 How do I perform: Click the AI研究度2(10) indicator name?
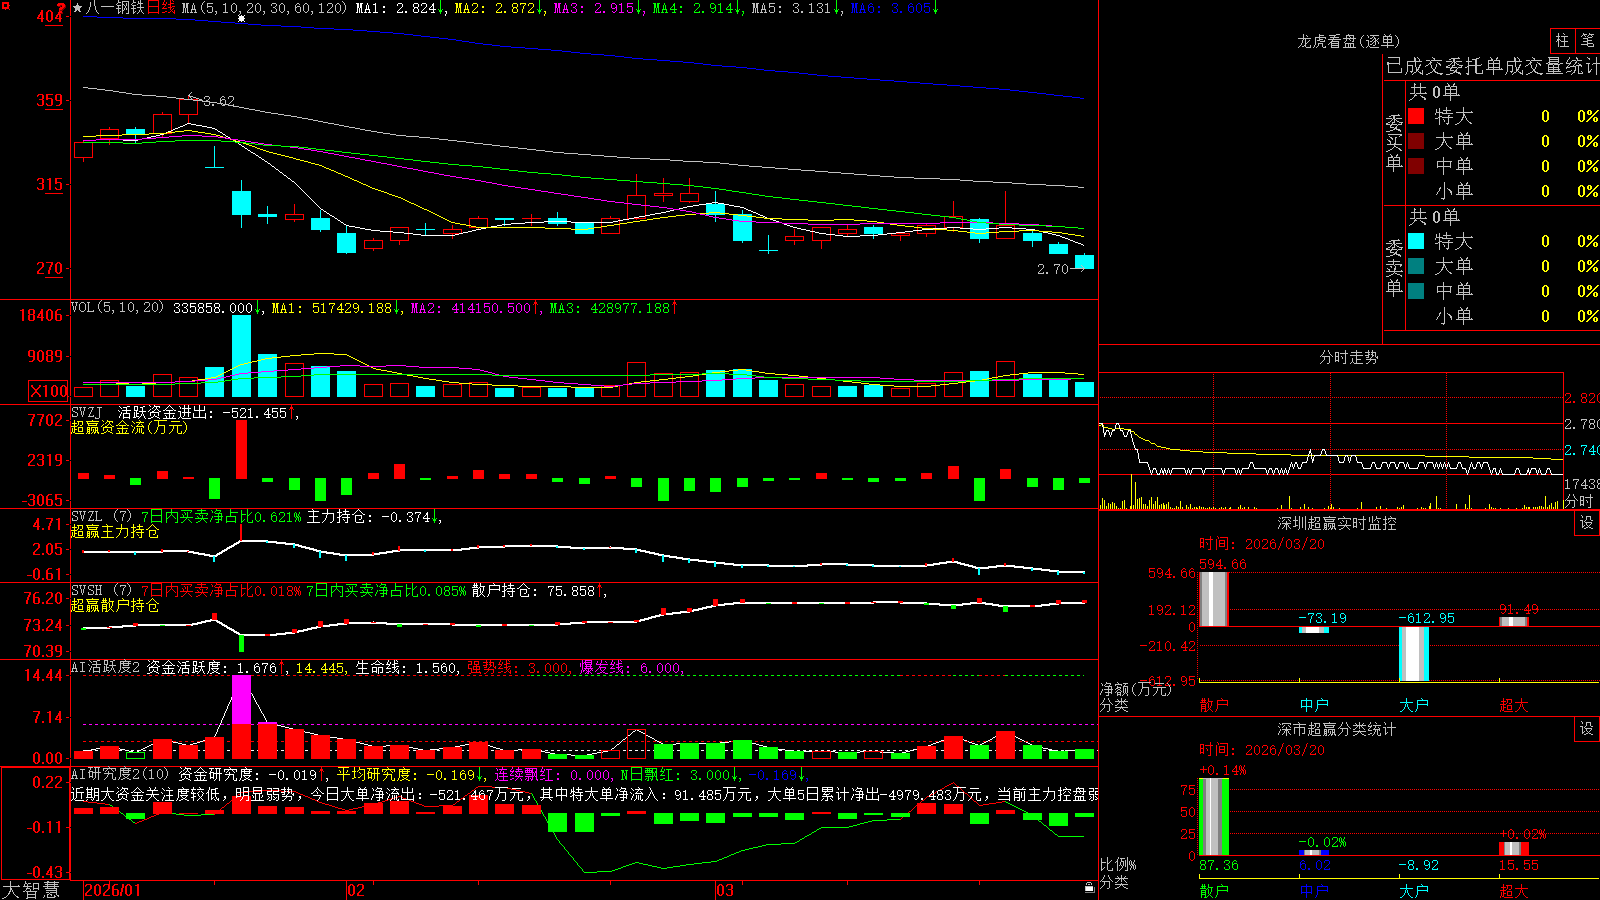tap(120, 774)
